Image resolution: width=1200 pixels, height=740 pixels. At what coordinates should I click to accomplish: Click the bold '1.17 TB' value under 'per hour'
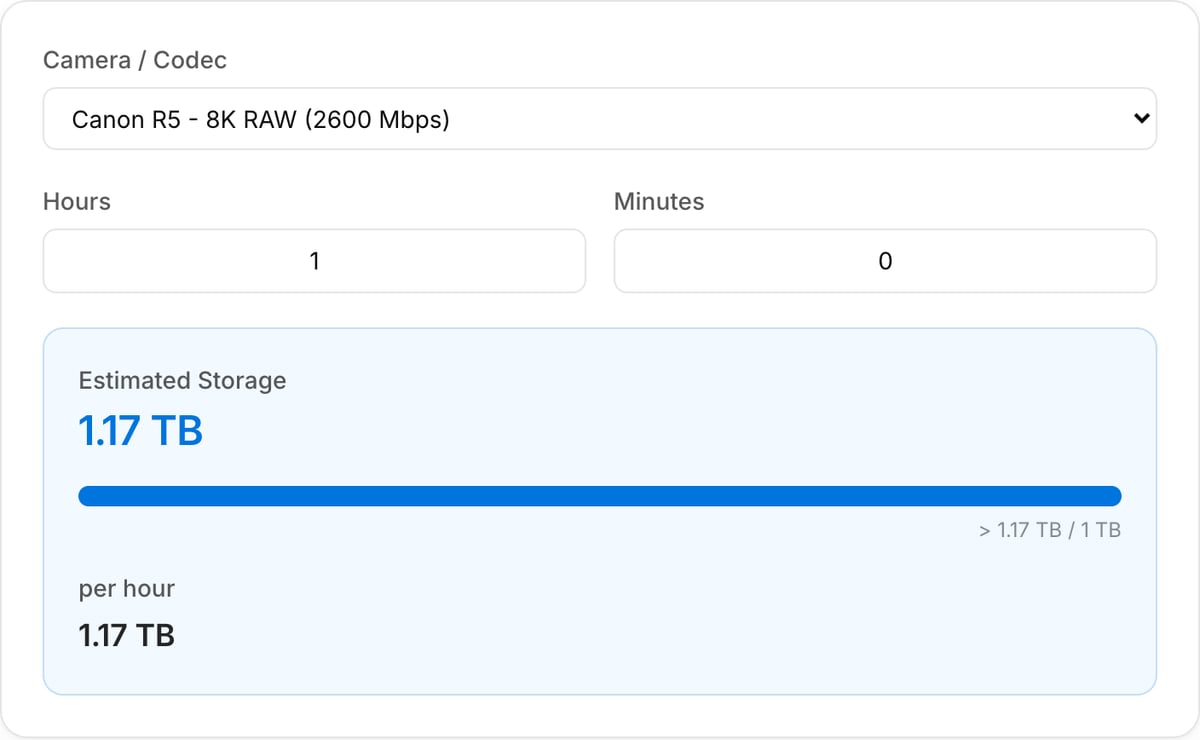pos(127,634)
